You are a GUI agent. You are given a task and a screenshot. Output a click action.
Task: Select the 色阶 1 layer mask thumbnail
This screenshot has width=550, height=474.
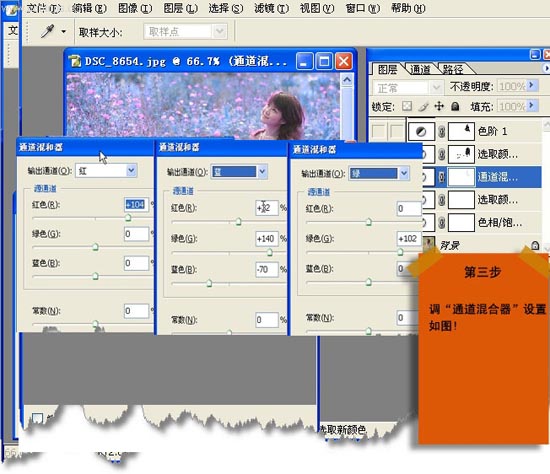coord(462,132)
